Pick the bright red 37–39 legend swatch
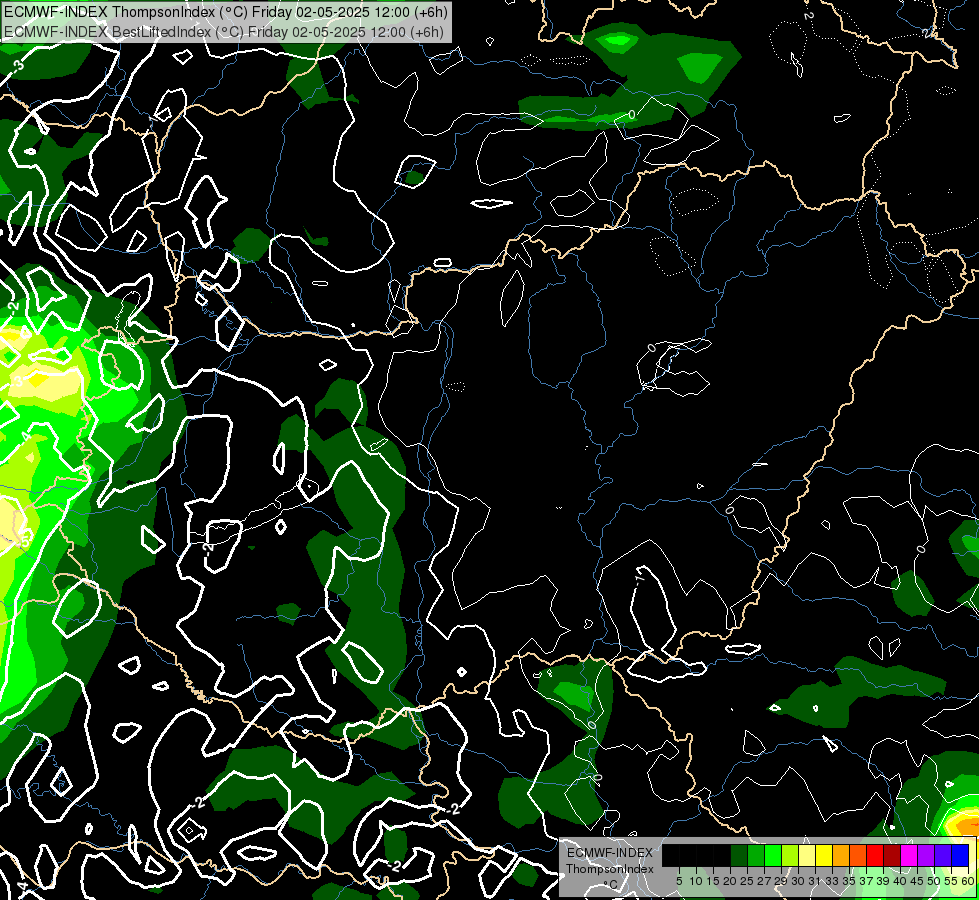Screen dimensions: 979x900 pyautogui.click(x=875, y=855)
